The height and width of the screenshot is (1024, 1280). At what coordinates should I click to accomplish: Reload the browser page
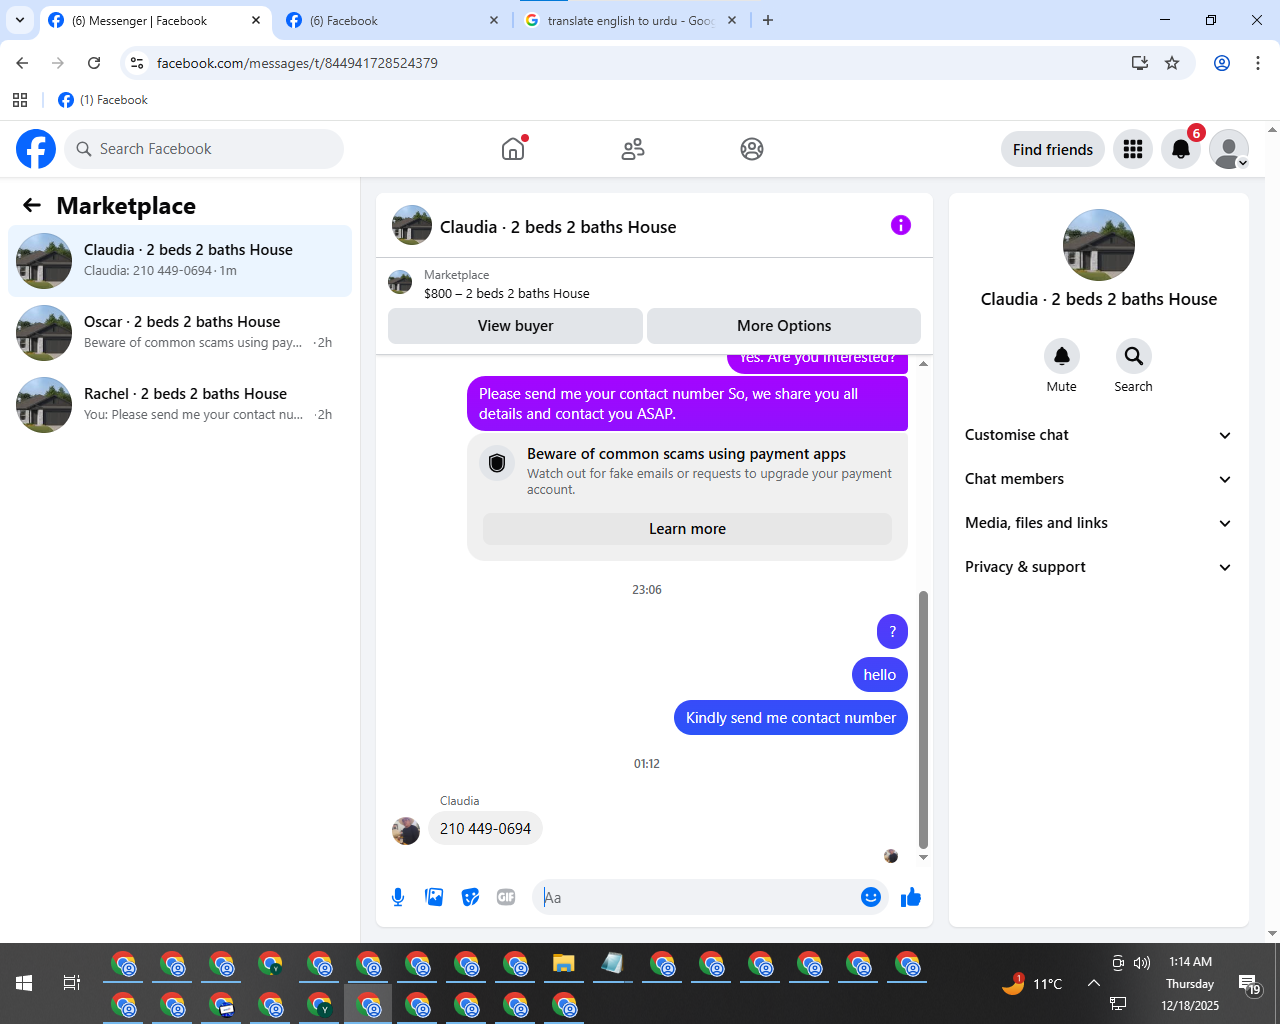tap(94, 63)
